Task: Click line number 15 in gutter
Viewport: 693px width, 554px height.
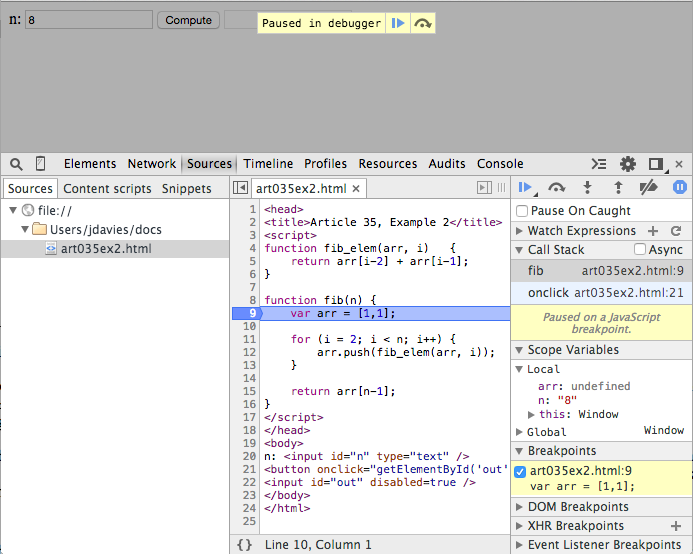Action: [x=249, y=391]
